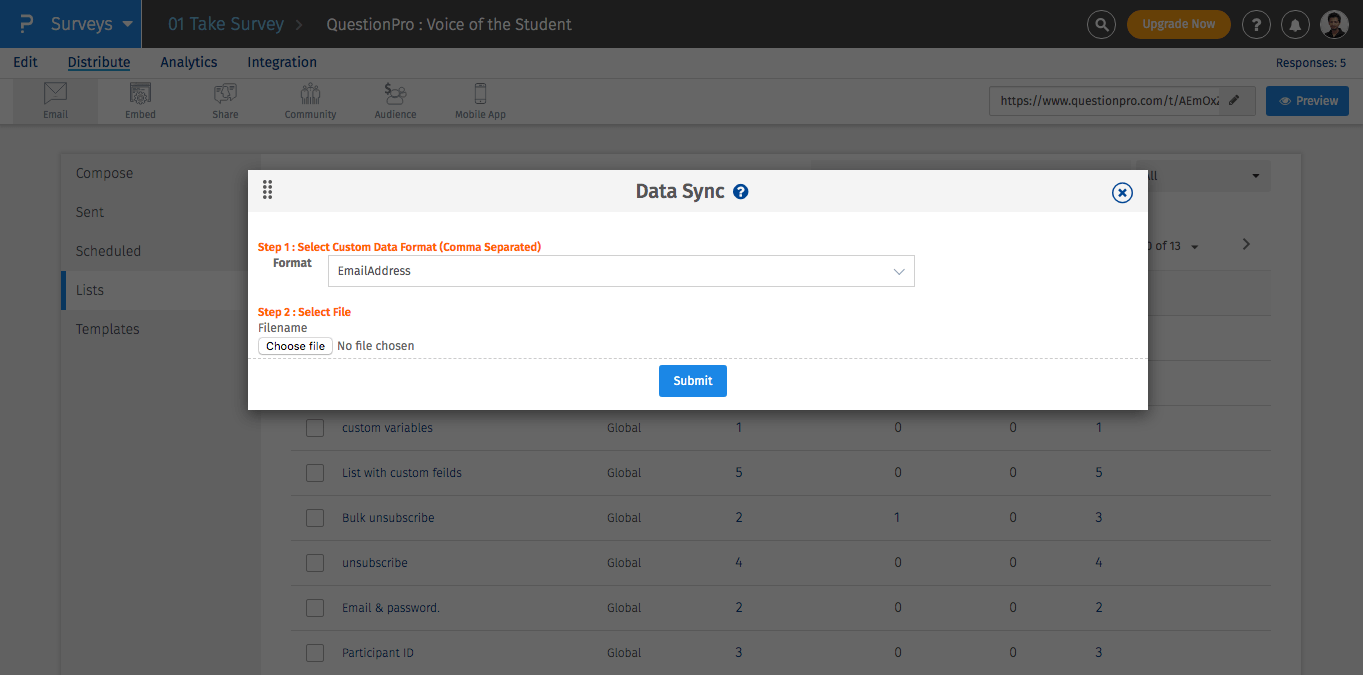Expand the pagination count dropdown
This screenshot has width=1363, height=675.
[1194, 246]
